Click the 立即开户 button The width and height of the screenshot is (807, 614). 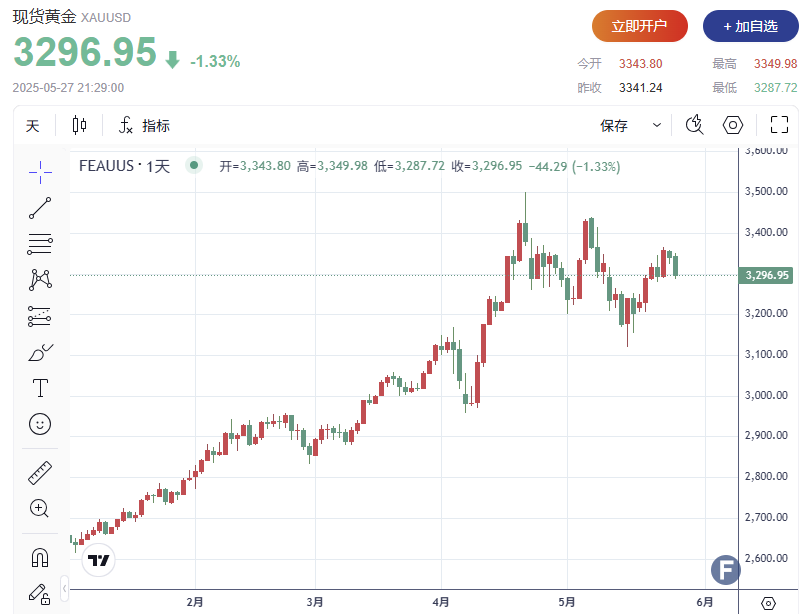[639, 26]
